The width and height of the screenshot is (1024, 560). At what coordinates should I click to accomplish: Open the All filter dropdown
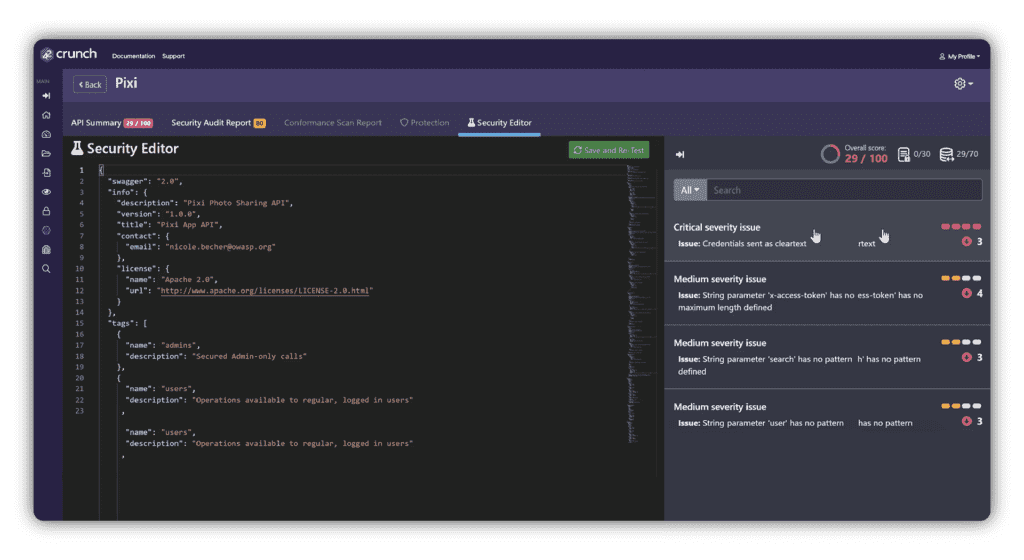coord(690,190)
